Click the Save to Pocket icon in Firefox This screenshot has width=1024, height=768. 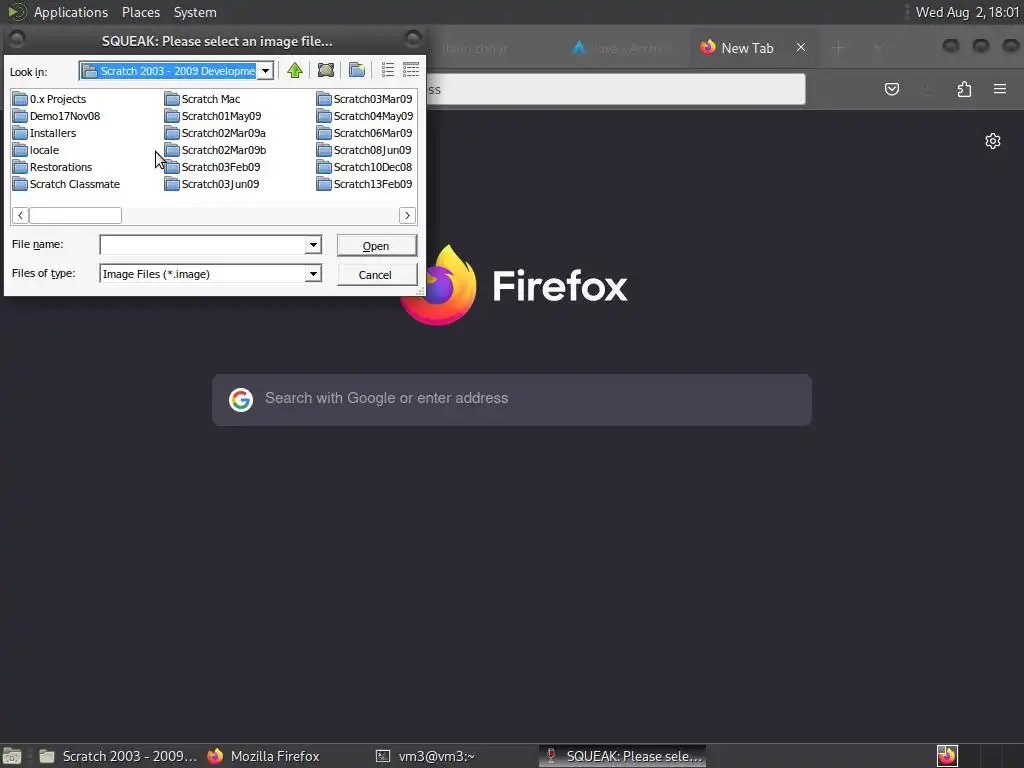pyautogui.click(x=891, y=89)
